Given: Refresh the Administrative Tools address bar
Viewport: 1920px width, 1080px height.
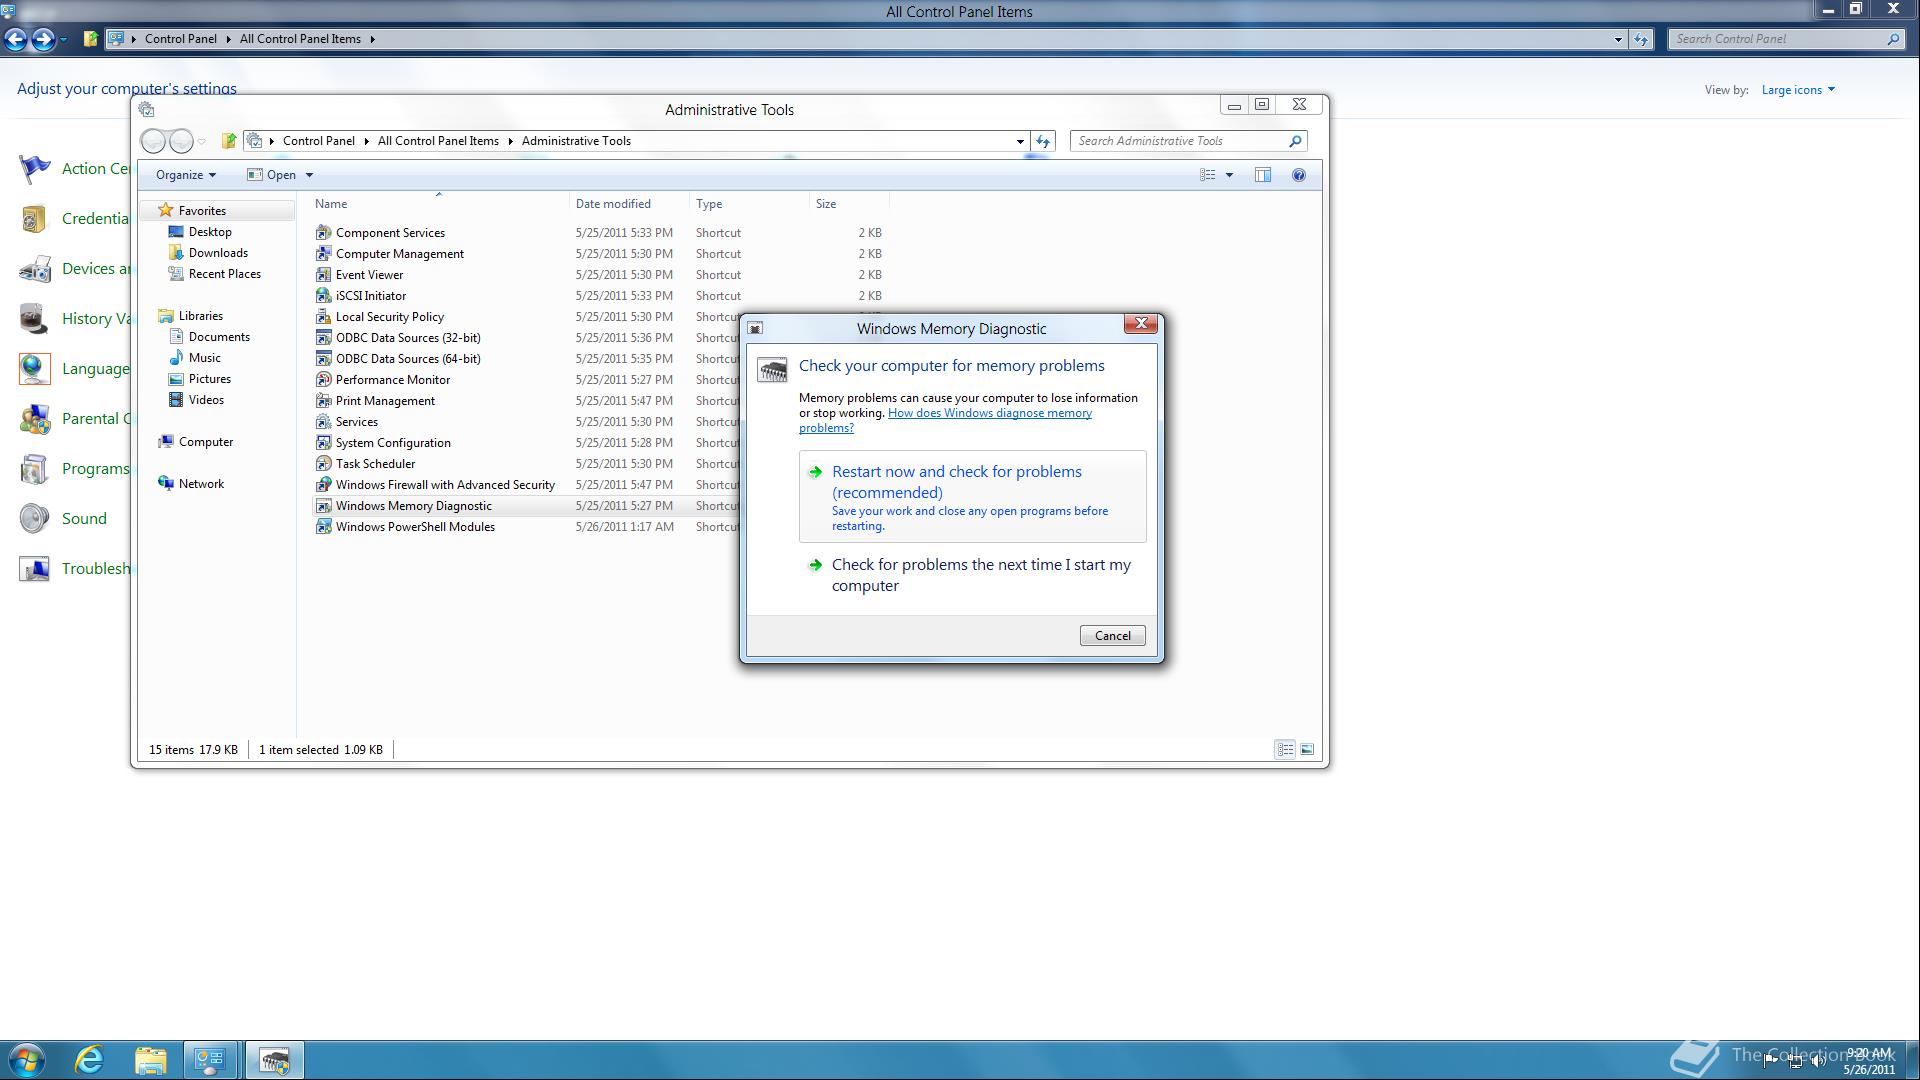Looking at the screenshot, I should point(1043,141).
